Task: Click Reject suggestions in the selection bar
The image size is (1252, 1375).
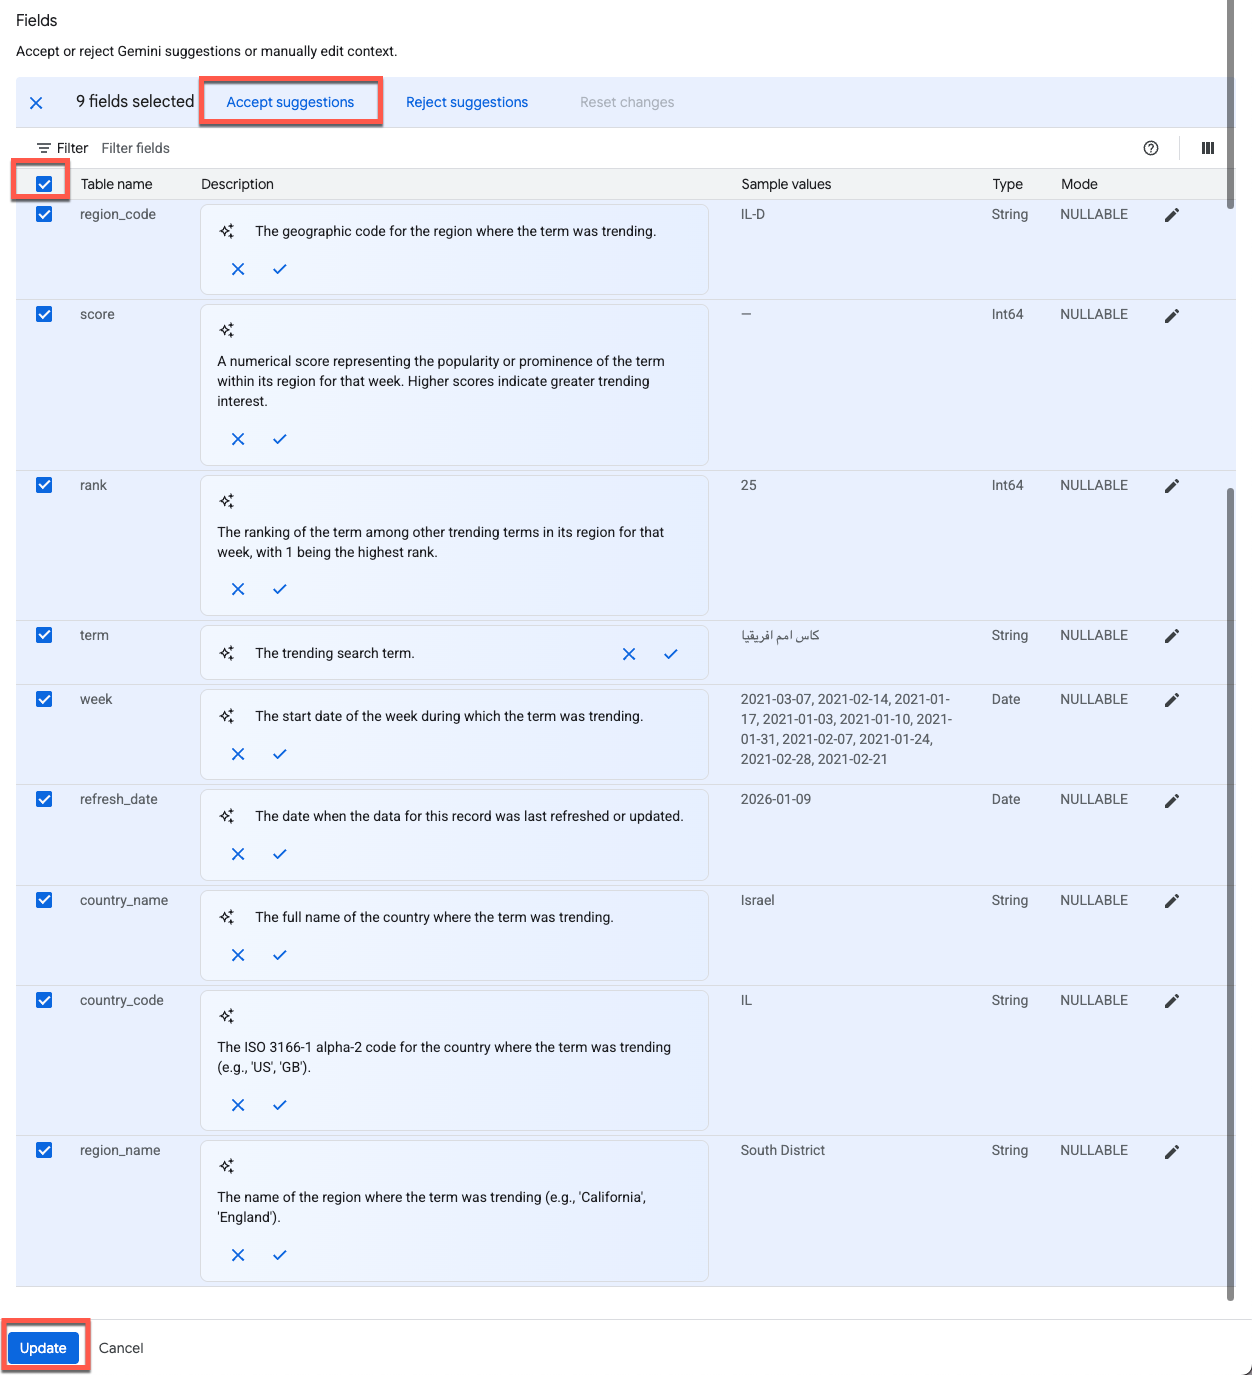Action: [467, 102]
